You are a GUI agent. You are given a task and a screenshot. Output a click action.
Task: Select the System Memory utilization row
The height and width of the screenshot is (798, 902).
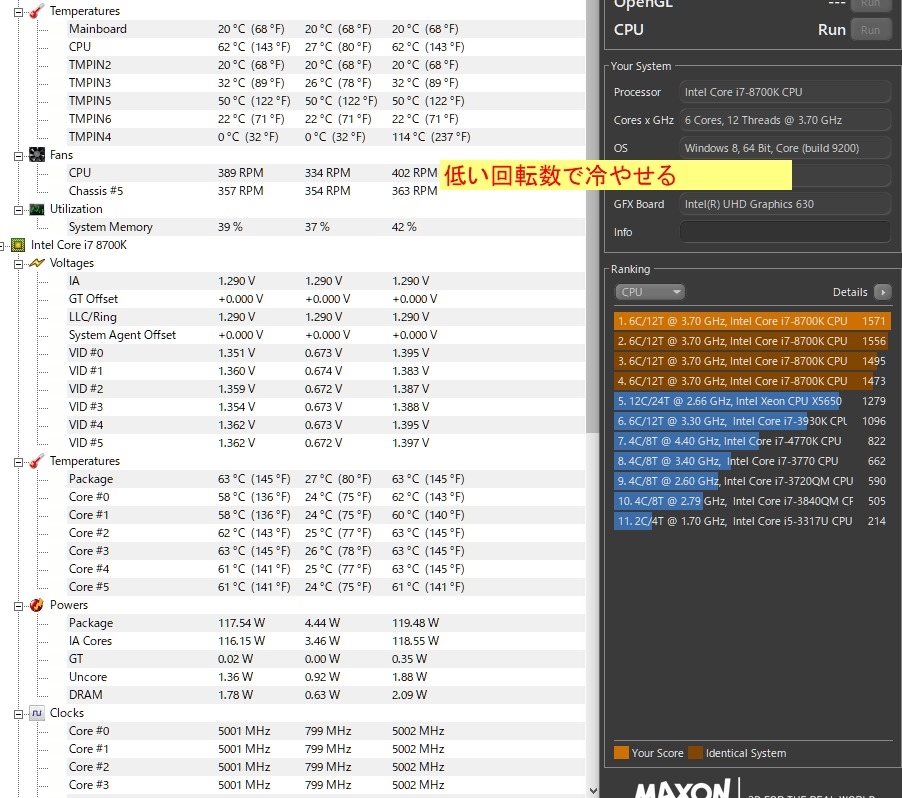tap(326, 227)
